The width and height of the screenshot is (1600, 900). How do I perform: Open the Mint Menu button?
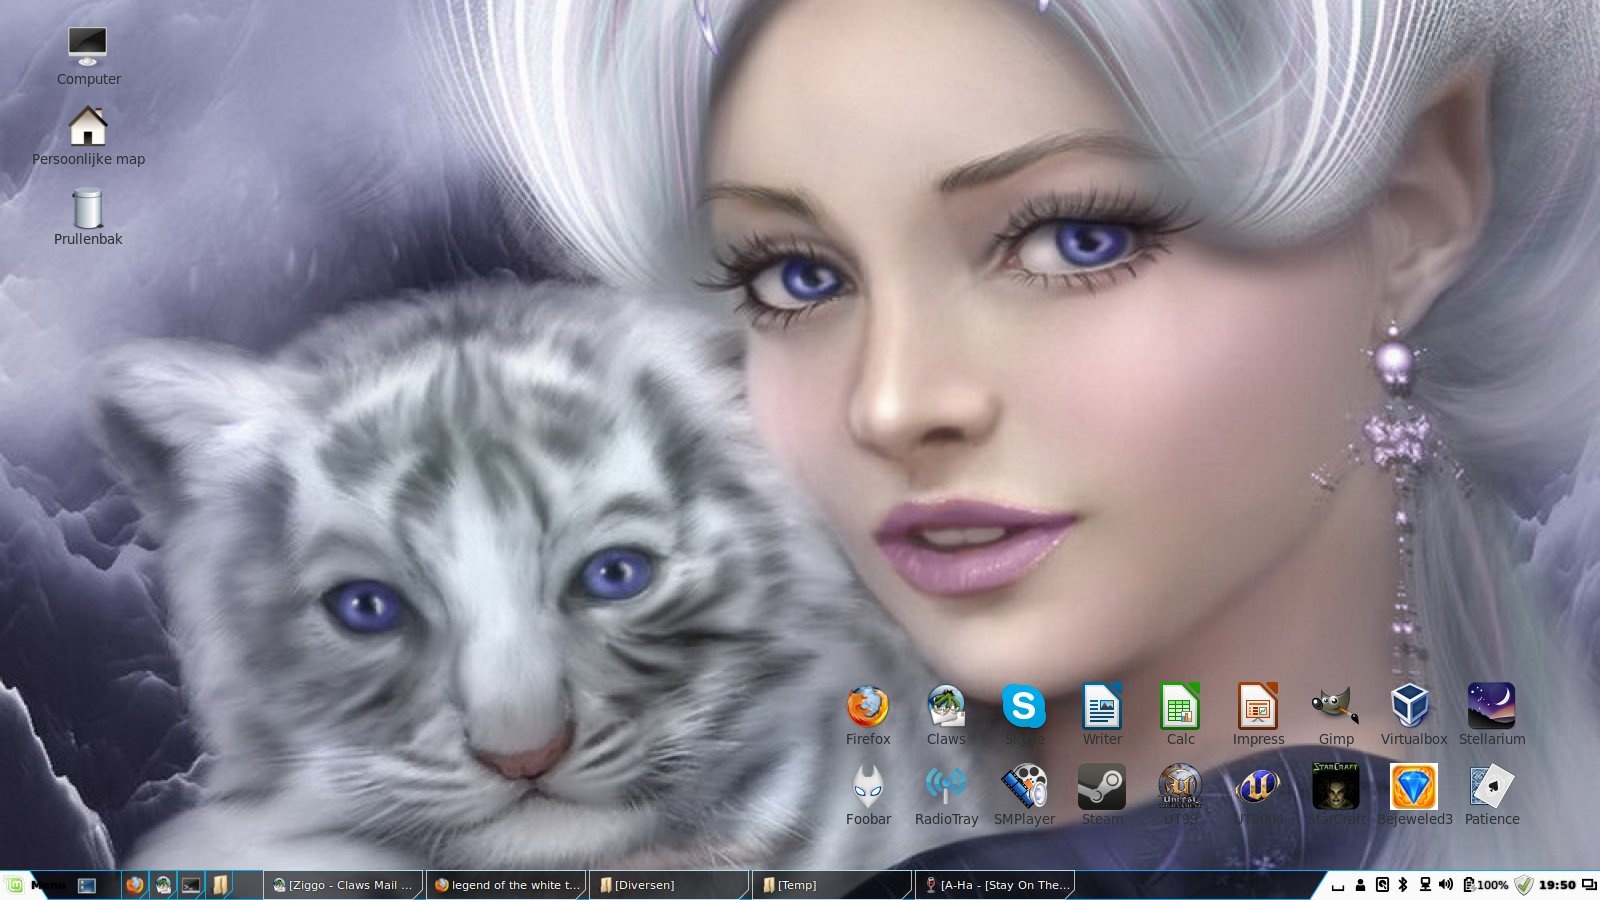click(x=35, y=885)
